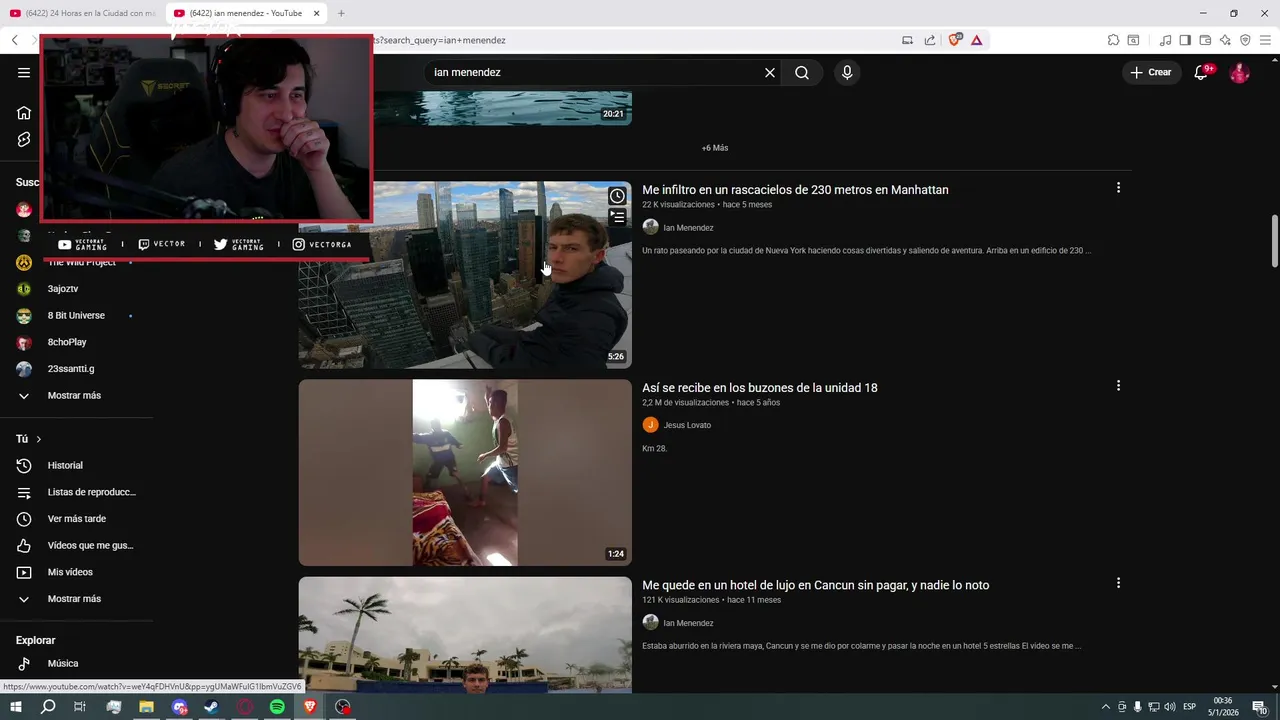
Task: Click the Brave Rewards triangle icon
Action: pos(977,40)
